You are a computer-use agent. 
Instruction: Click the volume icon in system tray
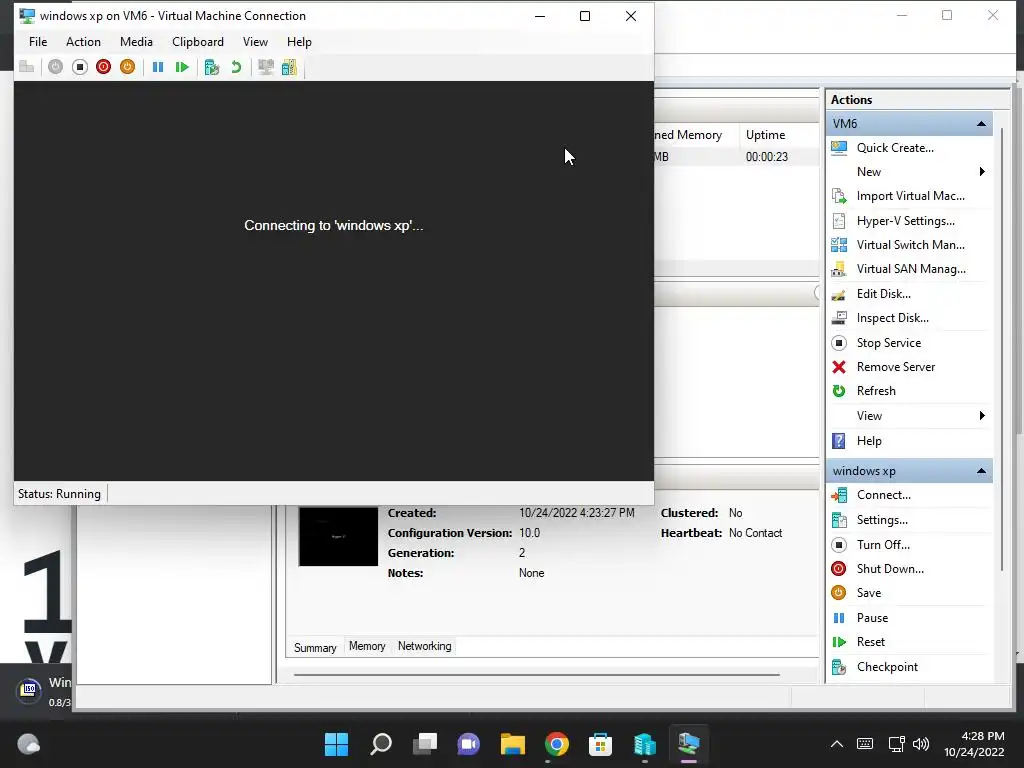(x=921, y=744)
